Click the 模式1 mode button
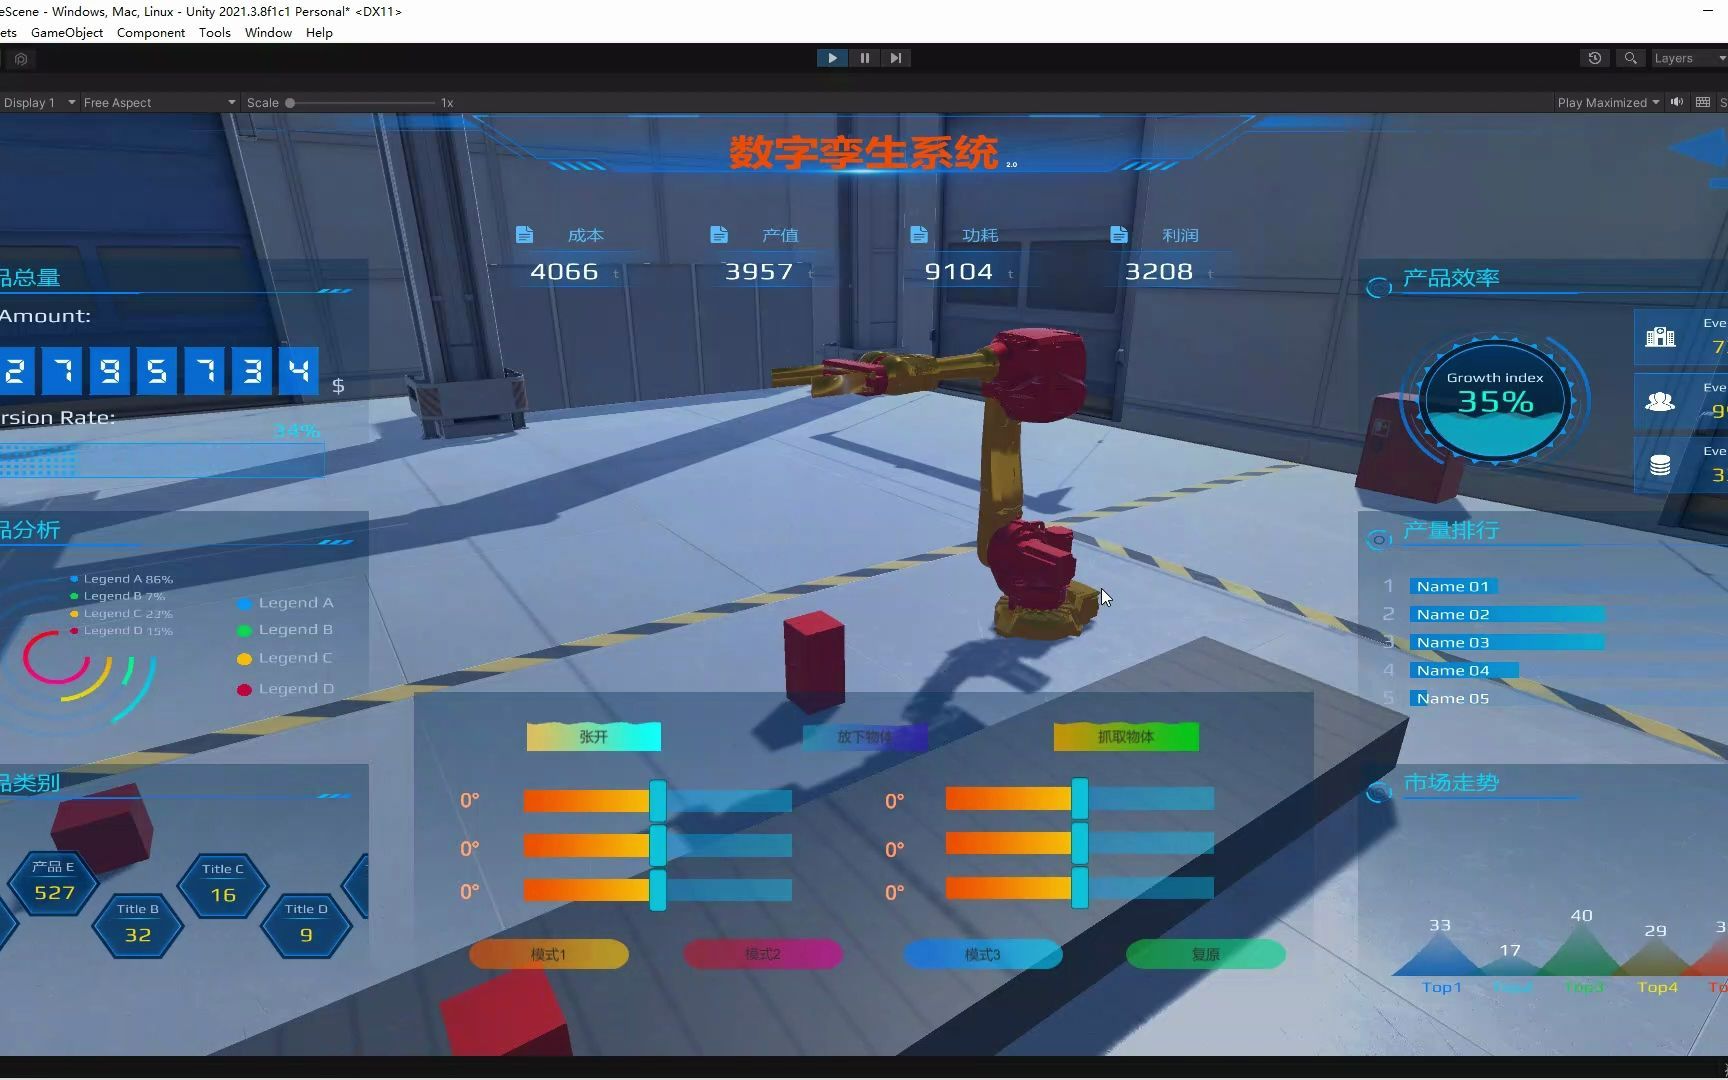This screenshot has height=1080, width=1728. tap(549, 954)
